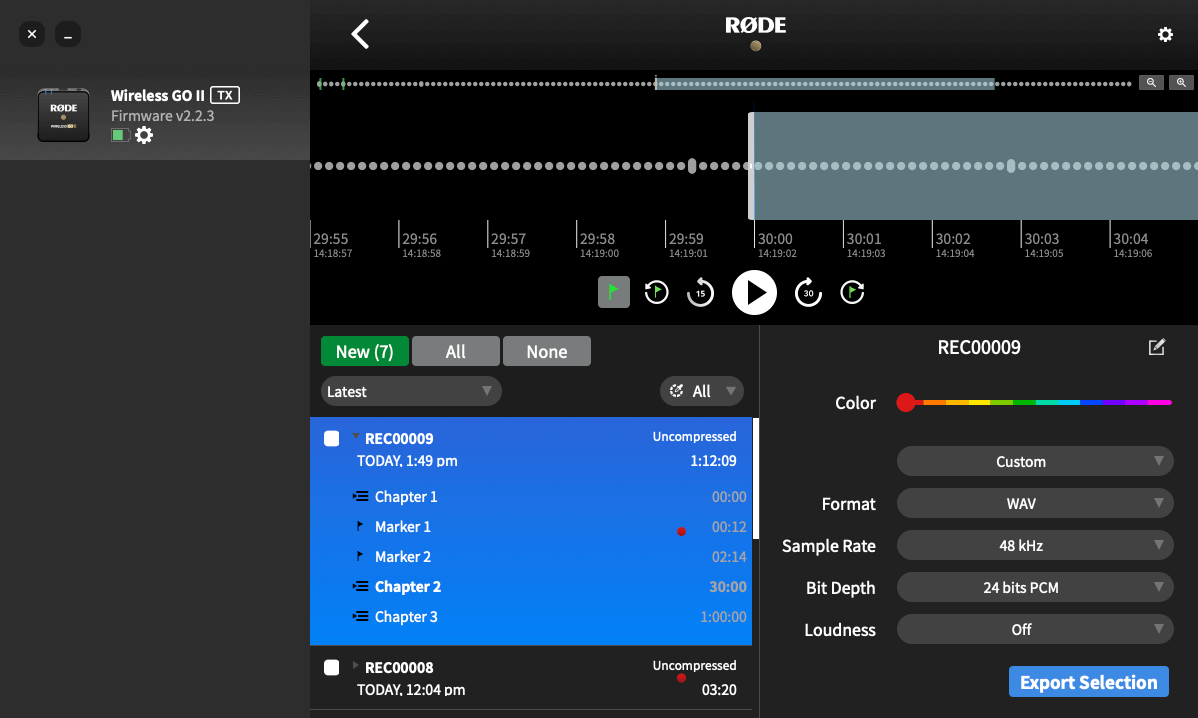Check the REC00008 recording checkbox
This screenshot has height=718, width=1198.
coord(332,667)
